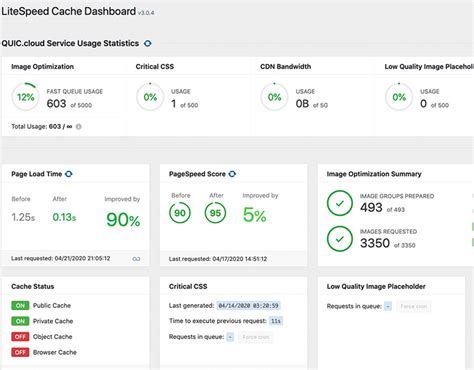Click Images Requested checkmark circle
The height and width of the screenshot is (370, 474).
pos(340,239)
